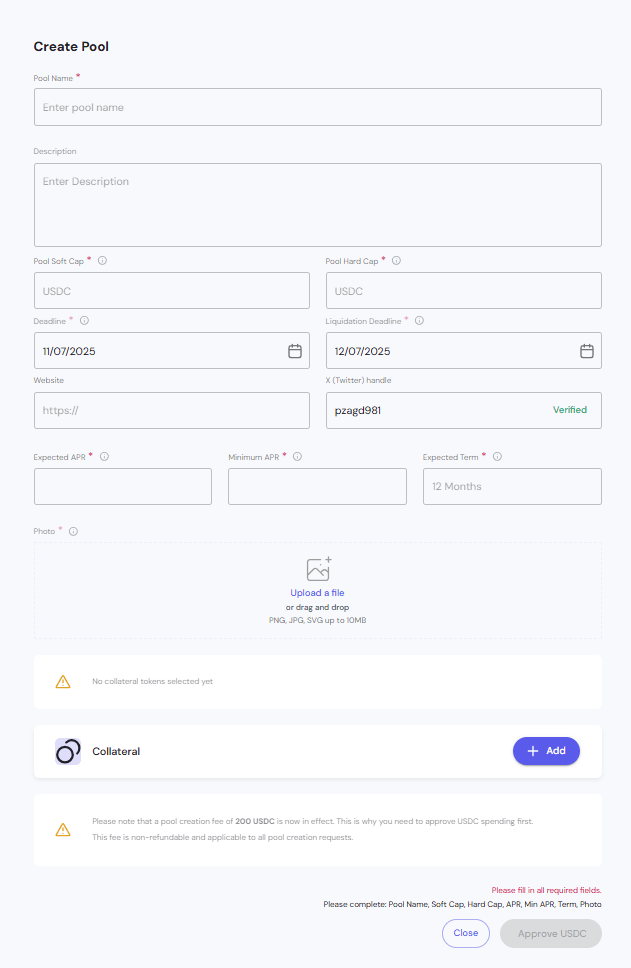
Task: Click the Minimum APR info icon
Action: [298, 456]
